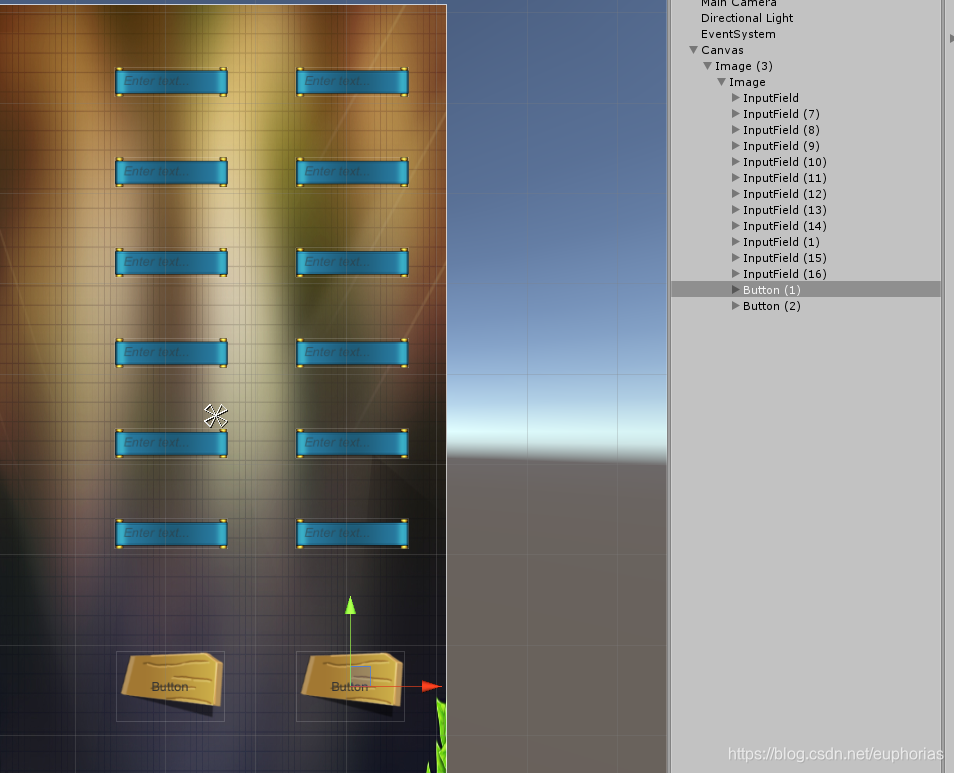Image resolution: width=954 pixels, height=773 pixels.
Task: Select InputField (15) in hierarchy
Action: click(x=784, y=258)
